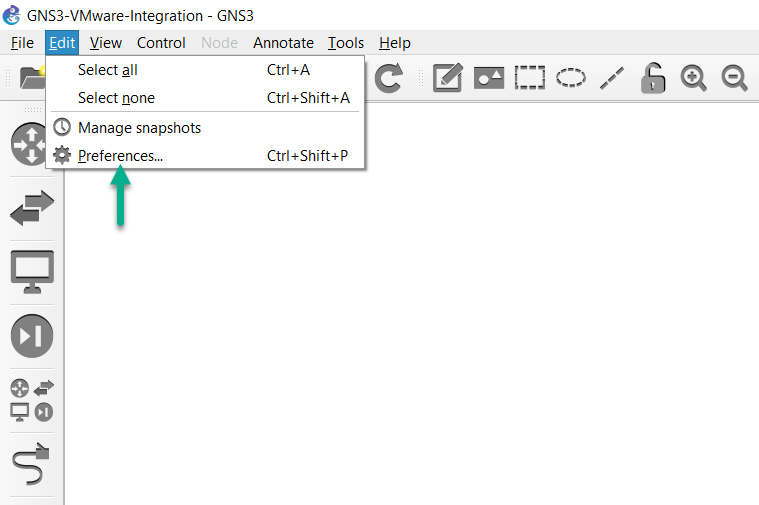Screen dimensions: 759x505
Task: Click the grayed-out Node menu
Action: pos(219,43)
